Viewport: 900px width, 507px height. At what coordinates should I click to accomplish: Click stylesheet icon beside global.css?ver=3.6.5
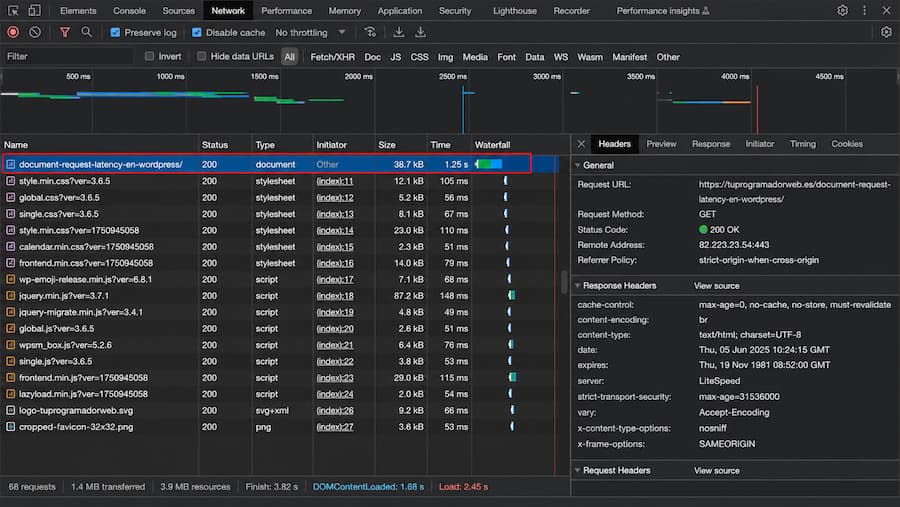coord(10,197)
